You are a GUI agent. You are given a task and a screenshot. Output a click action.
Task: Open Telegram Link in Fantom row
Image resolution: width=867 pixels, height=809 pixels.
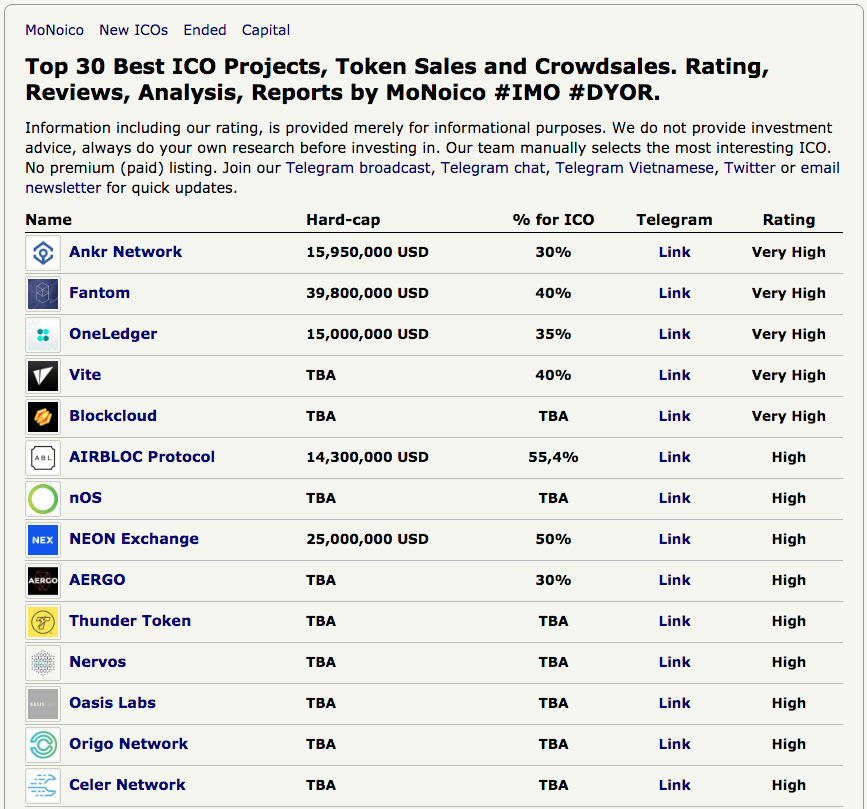pyautogui.click(x=675, y=293)
